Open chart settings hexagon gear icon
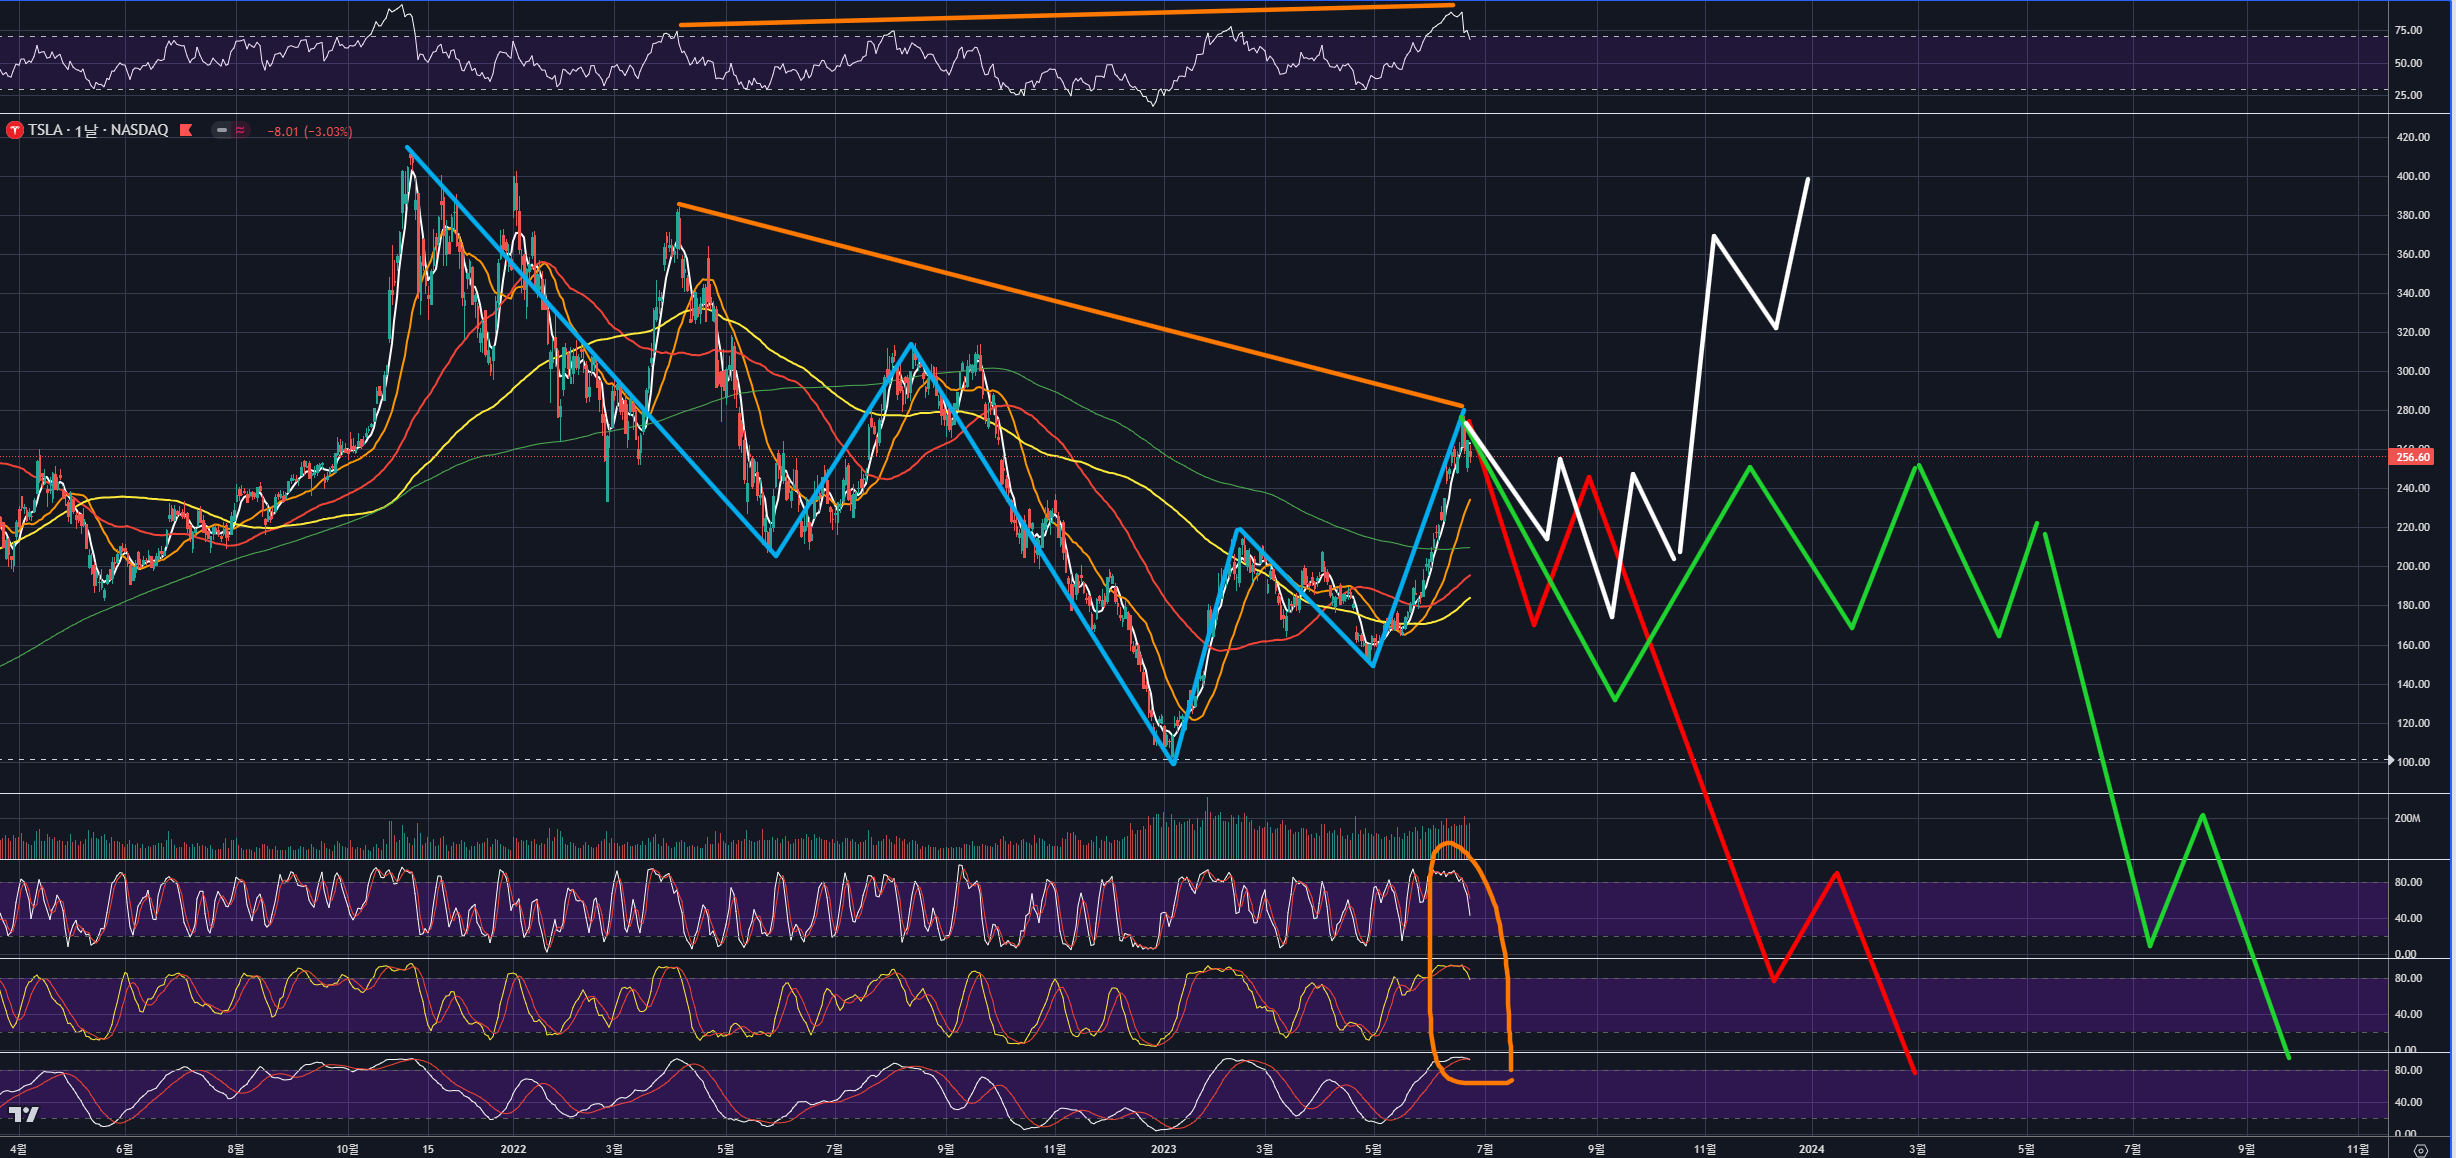2456x1158 pixels. 2420,1150
